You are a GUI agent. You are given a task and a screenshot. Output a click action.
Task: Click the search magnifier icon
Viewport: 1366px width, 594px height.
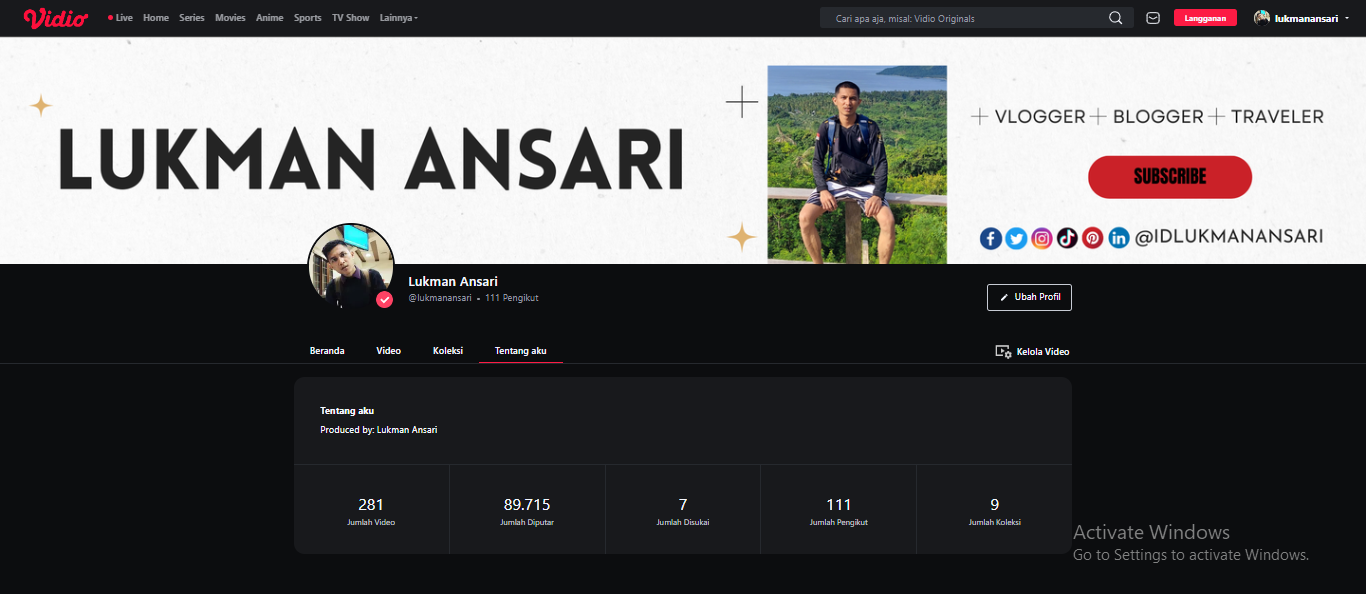[x=1116, y=18]
